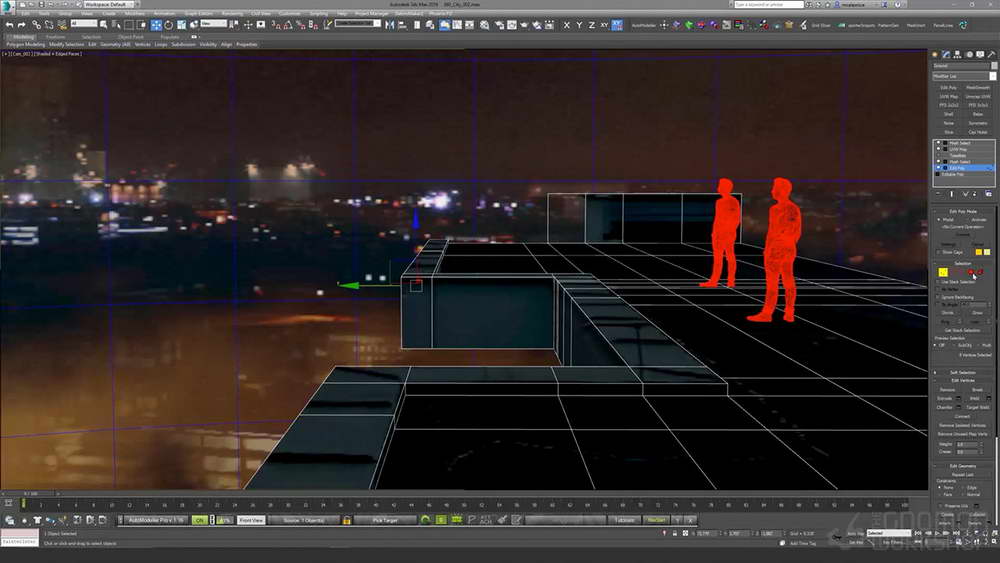Open the Motion command panel tab icon

click(x=969, y=55)
